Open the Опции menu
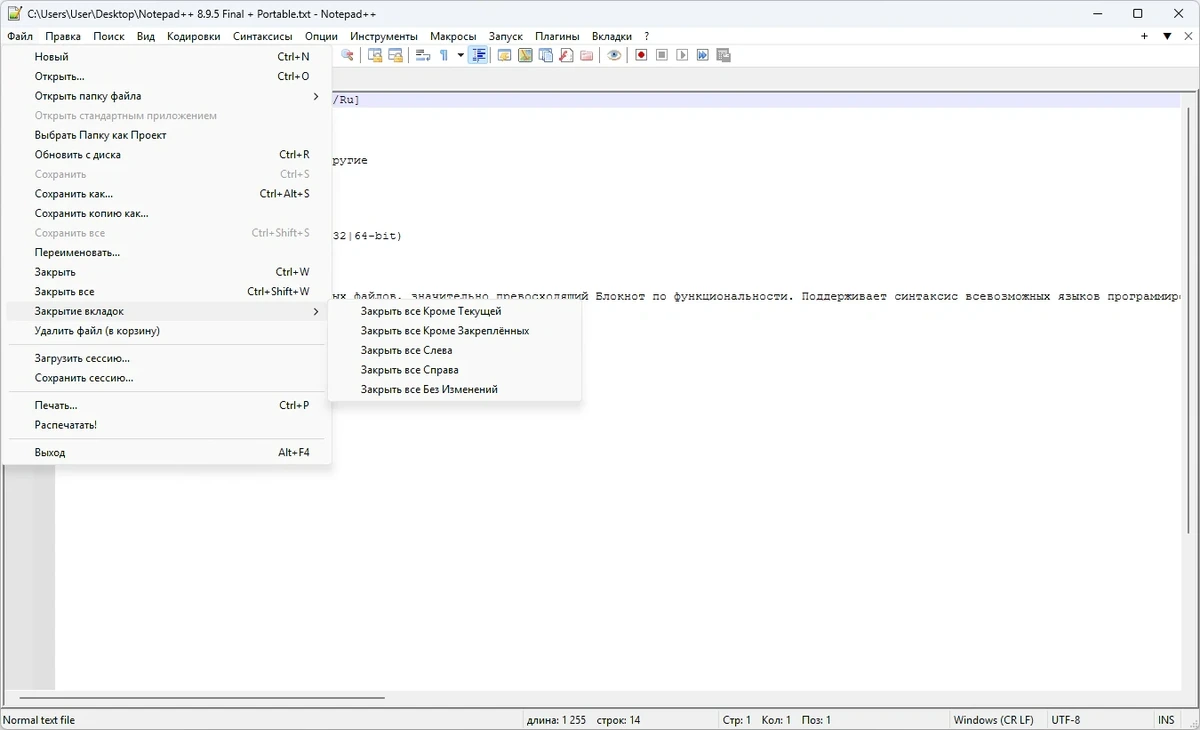 click(322, 36)
